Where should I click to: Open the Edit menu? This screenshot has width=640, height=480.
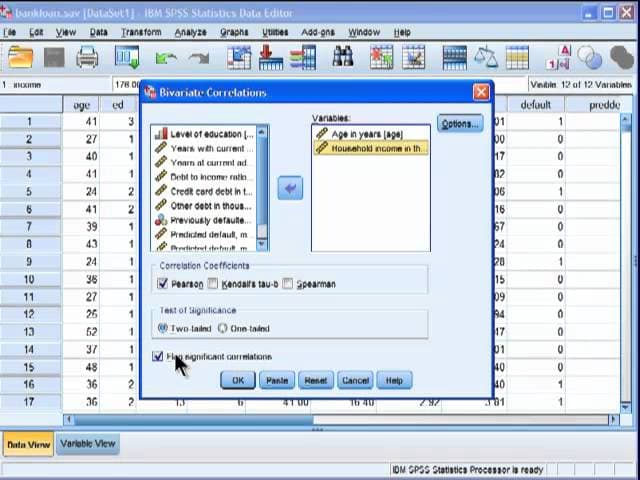pos(36,32)
